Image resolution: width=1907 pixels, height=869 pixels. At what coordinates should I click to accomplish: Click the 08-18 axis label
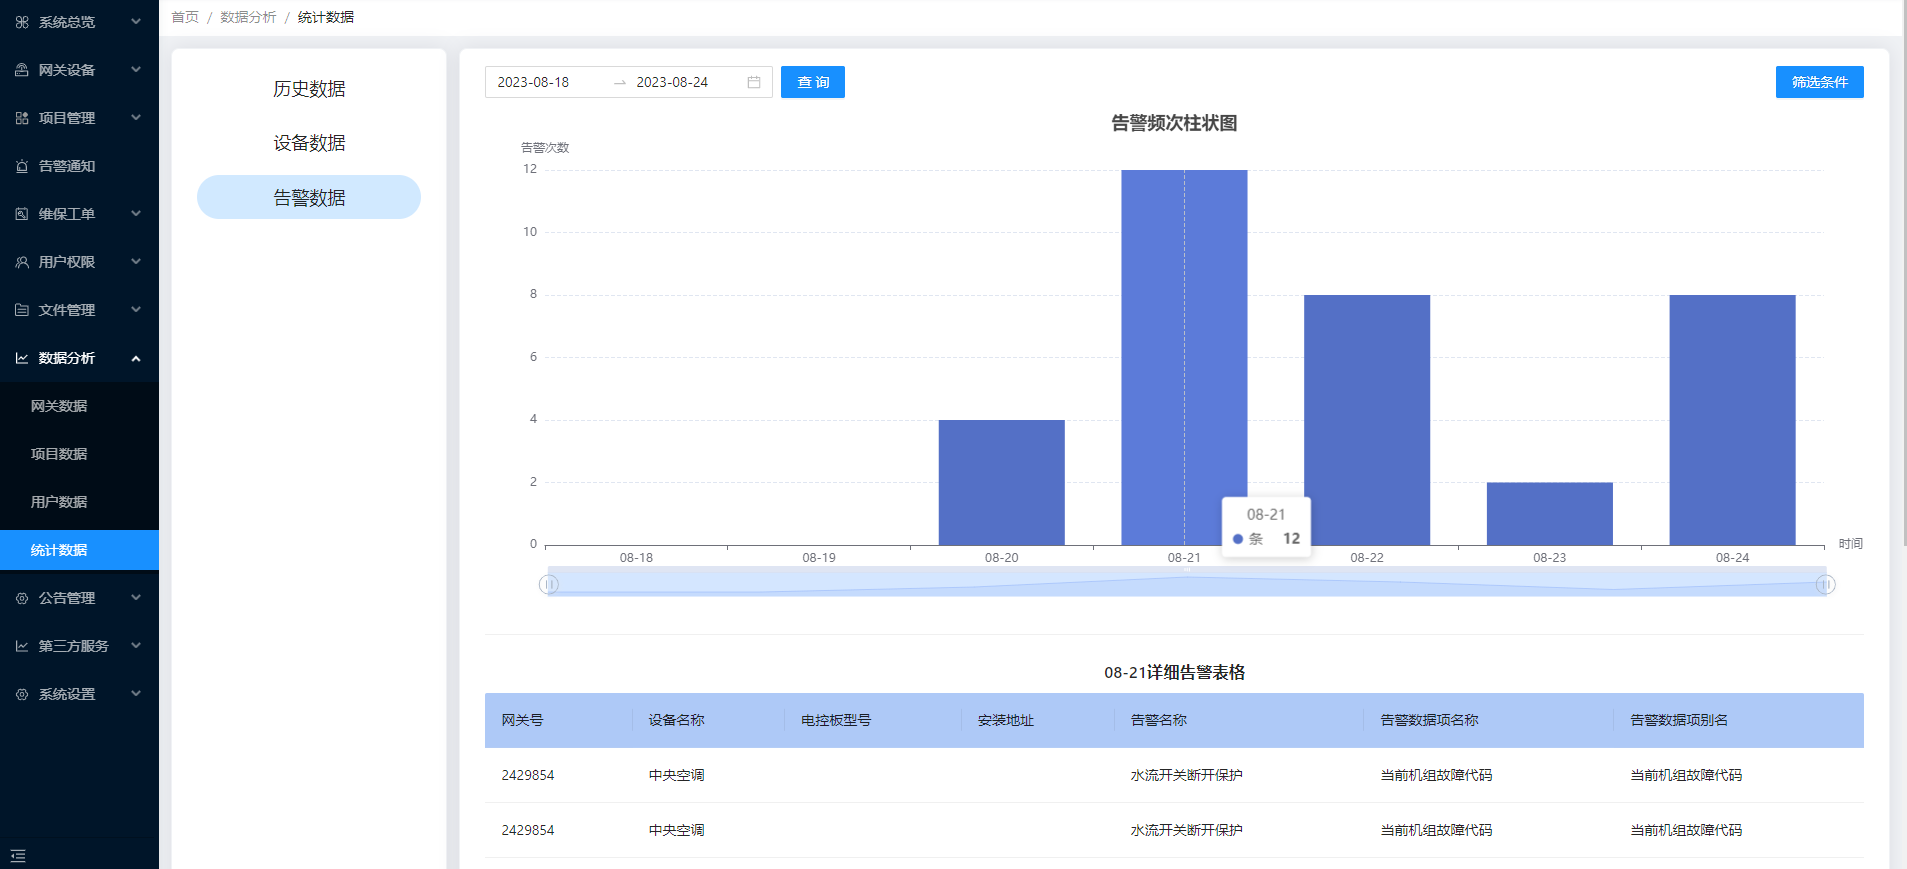point(636,558)
